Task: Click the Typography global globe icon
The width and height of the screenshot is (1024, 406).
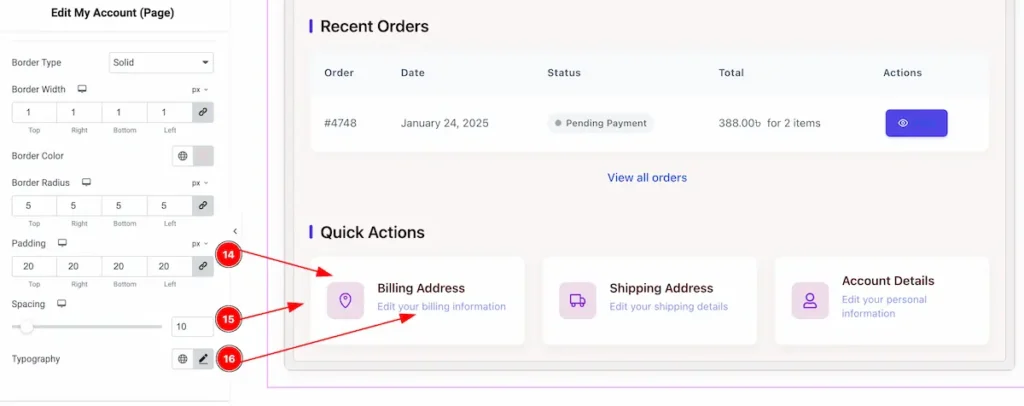Action: pos(183,359)
